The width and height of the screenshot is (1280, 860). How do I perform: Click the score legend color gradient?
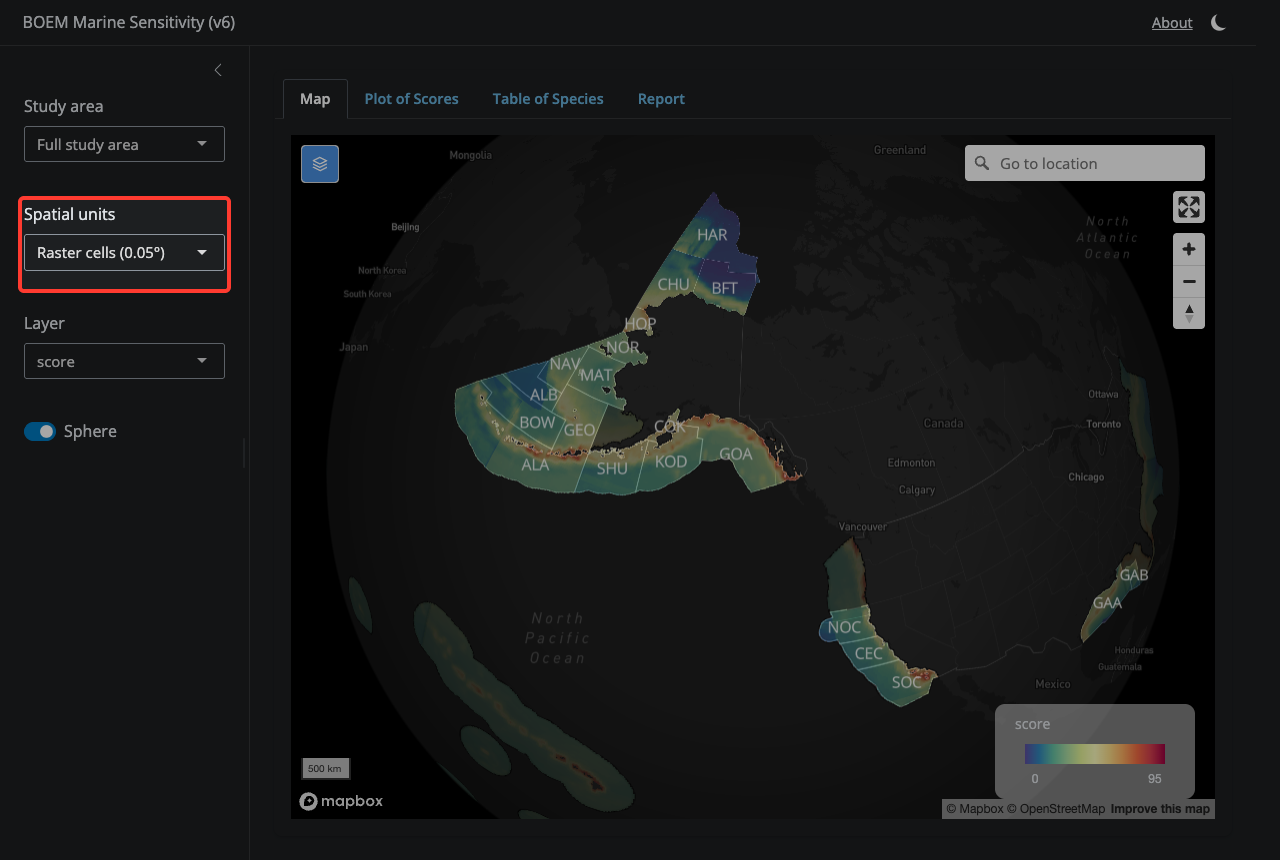(x=1095, y=754)
